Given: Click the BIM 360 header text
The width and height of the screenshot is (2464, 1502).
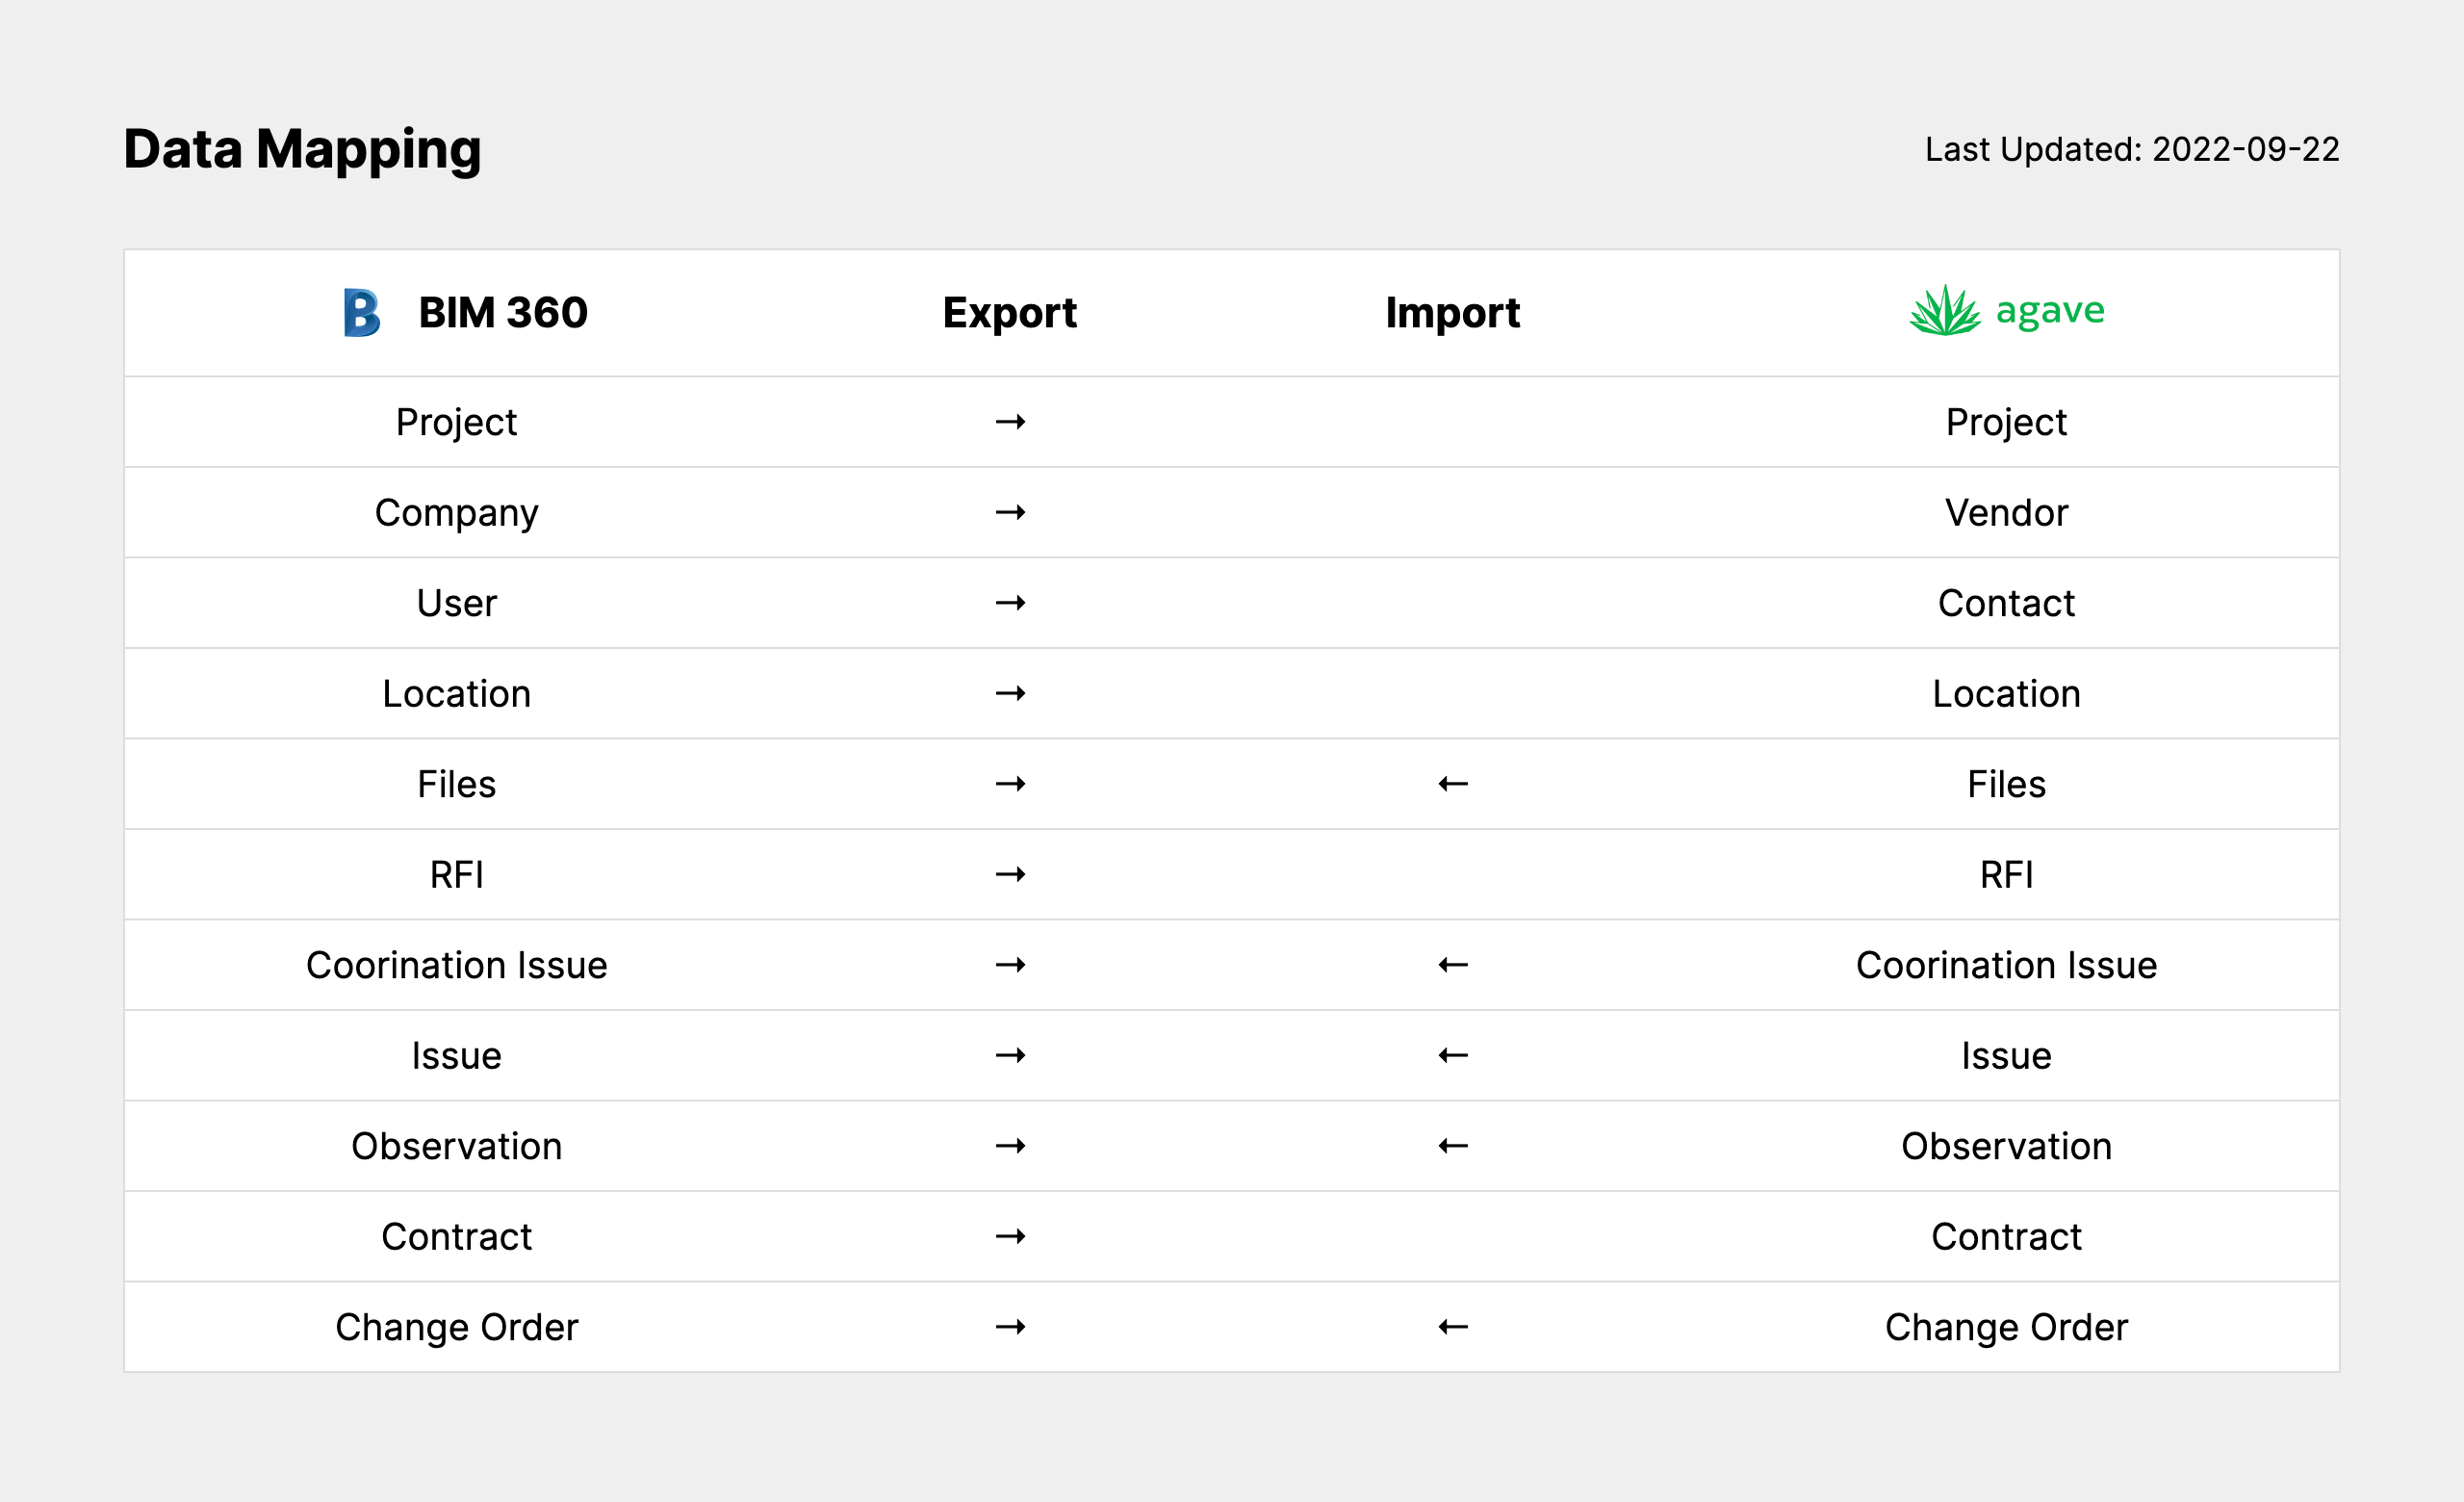Looking at the screenshot, I should [x=502, y=313].
